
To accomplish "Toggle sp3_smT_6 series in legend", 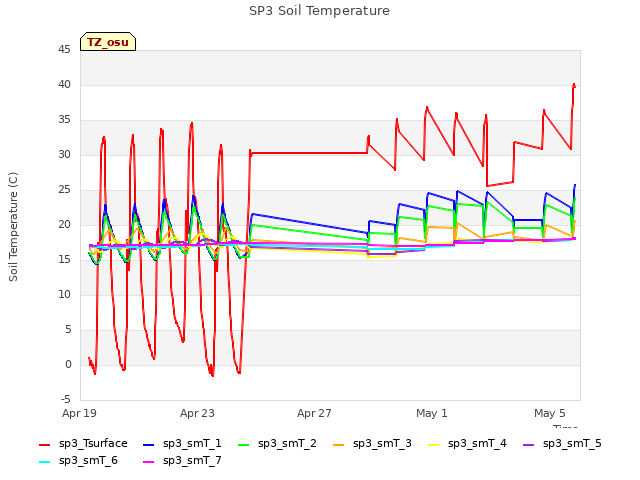I will point(78,460).
